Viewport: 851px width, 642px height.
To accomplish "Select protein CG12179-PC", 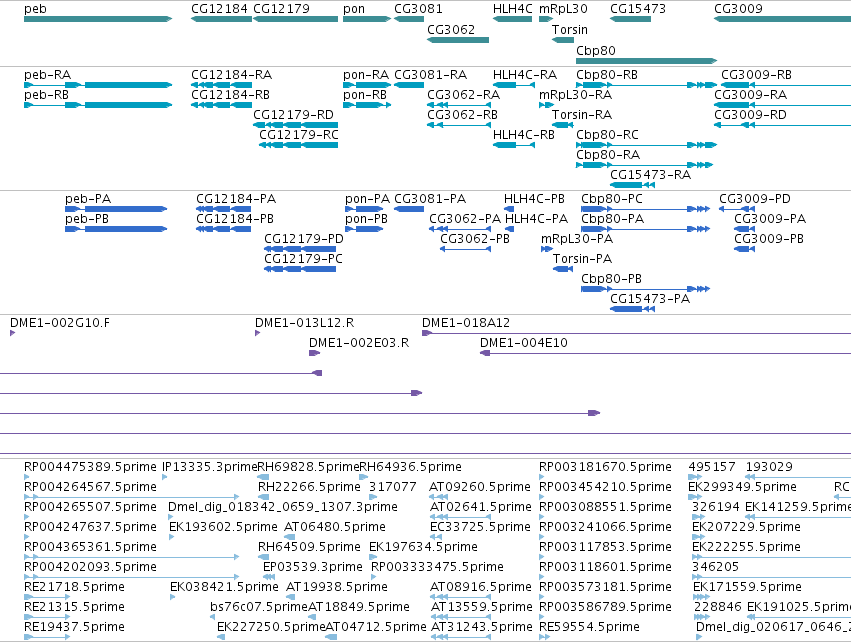I will click(x=303, y=259).
